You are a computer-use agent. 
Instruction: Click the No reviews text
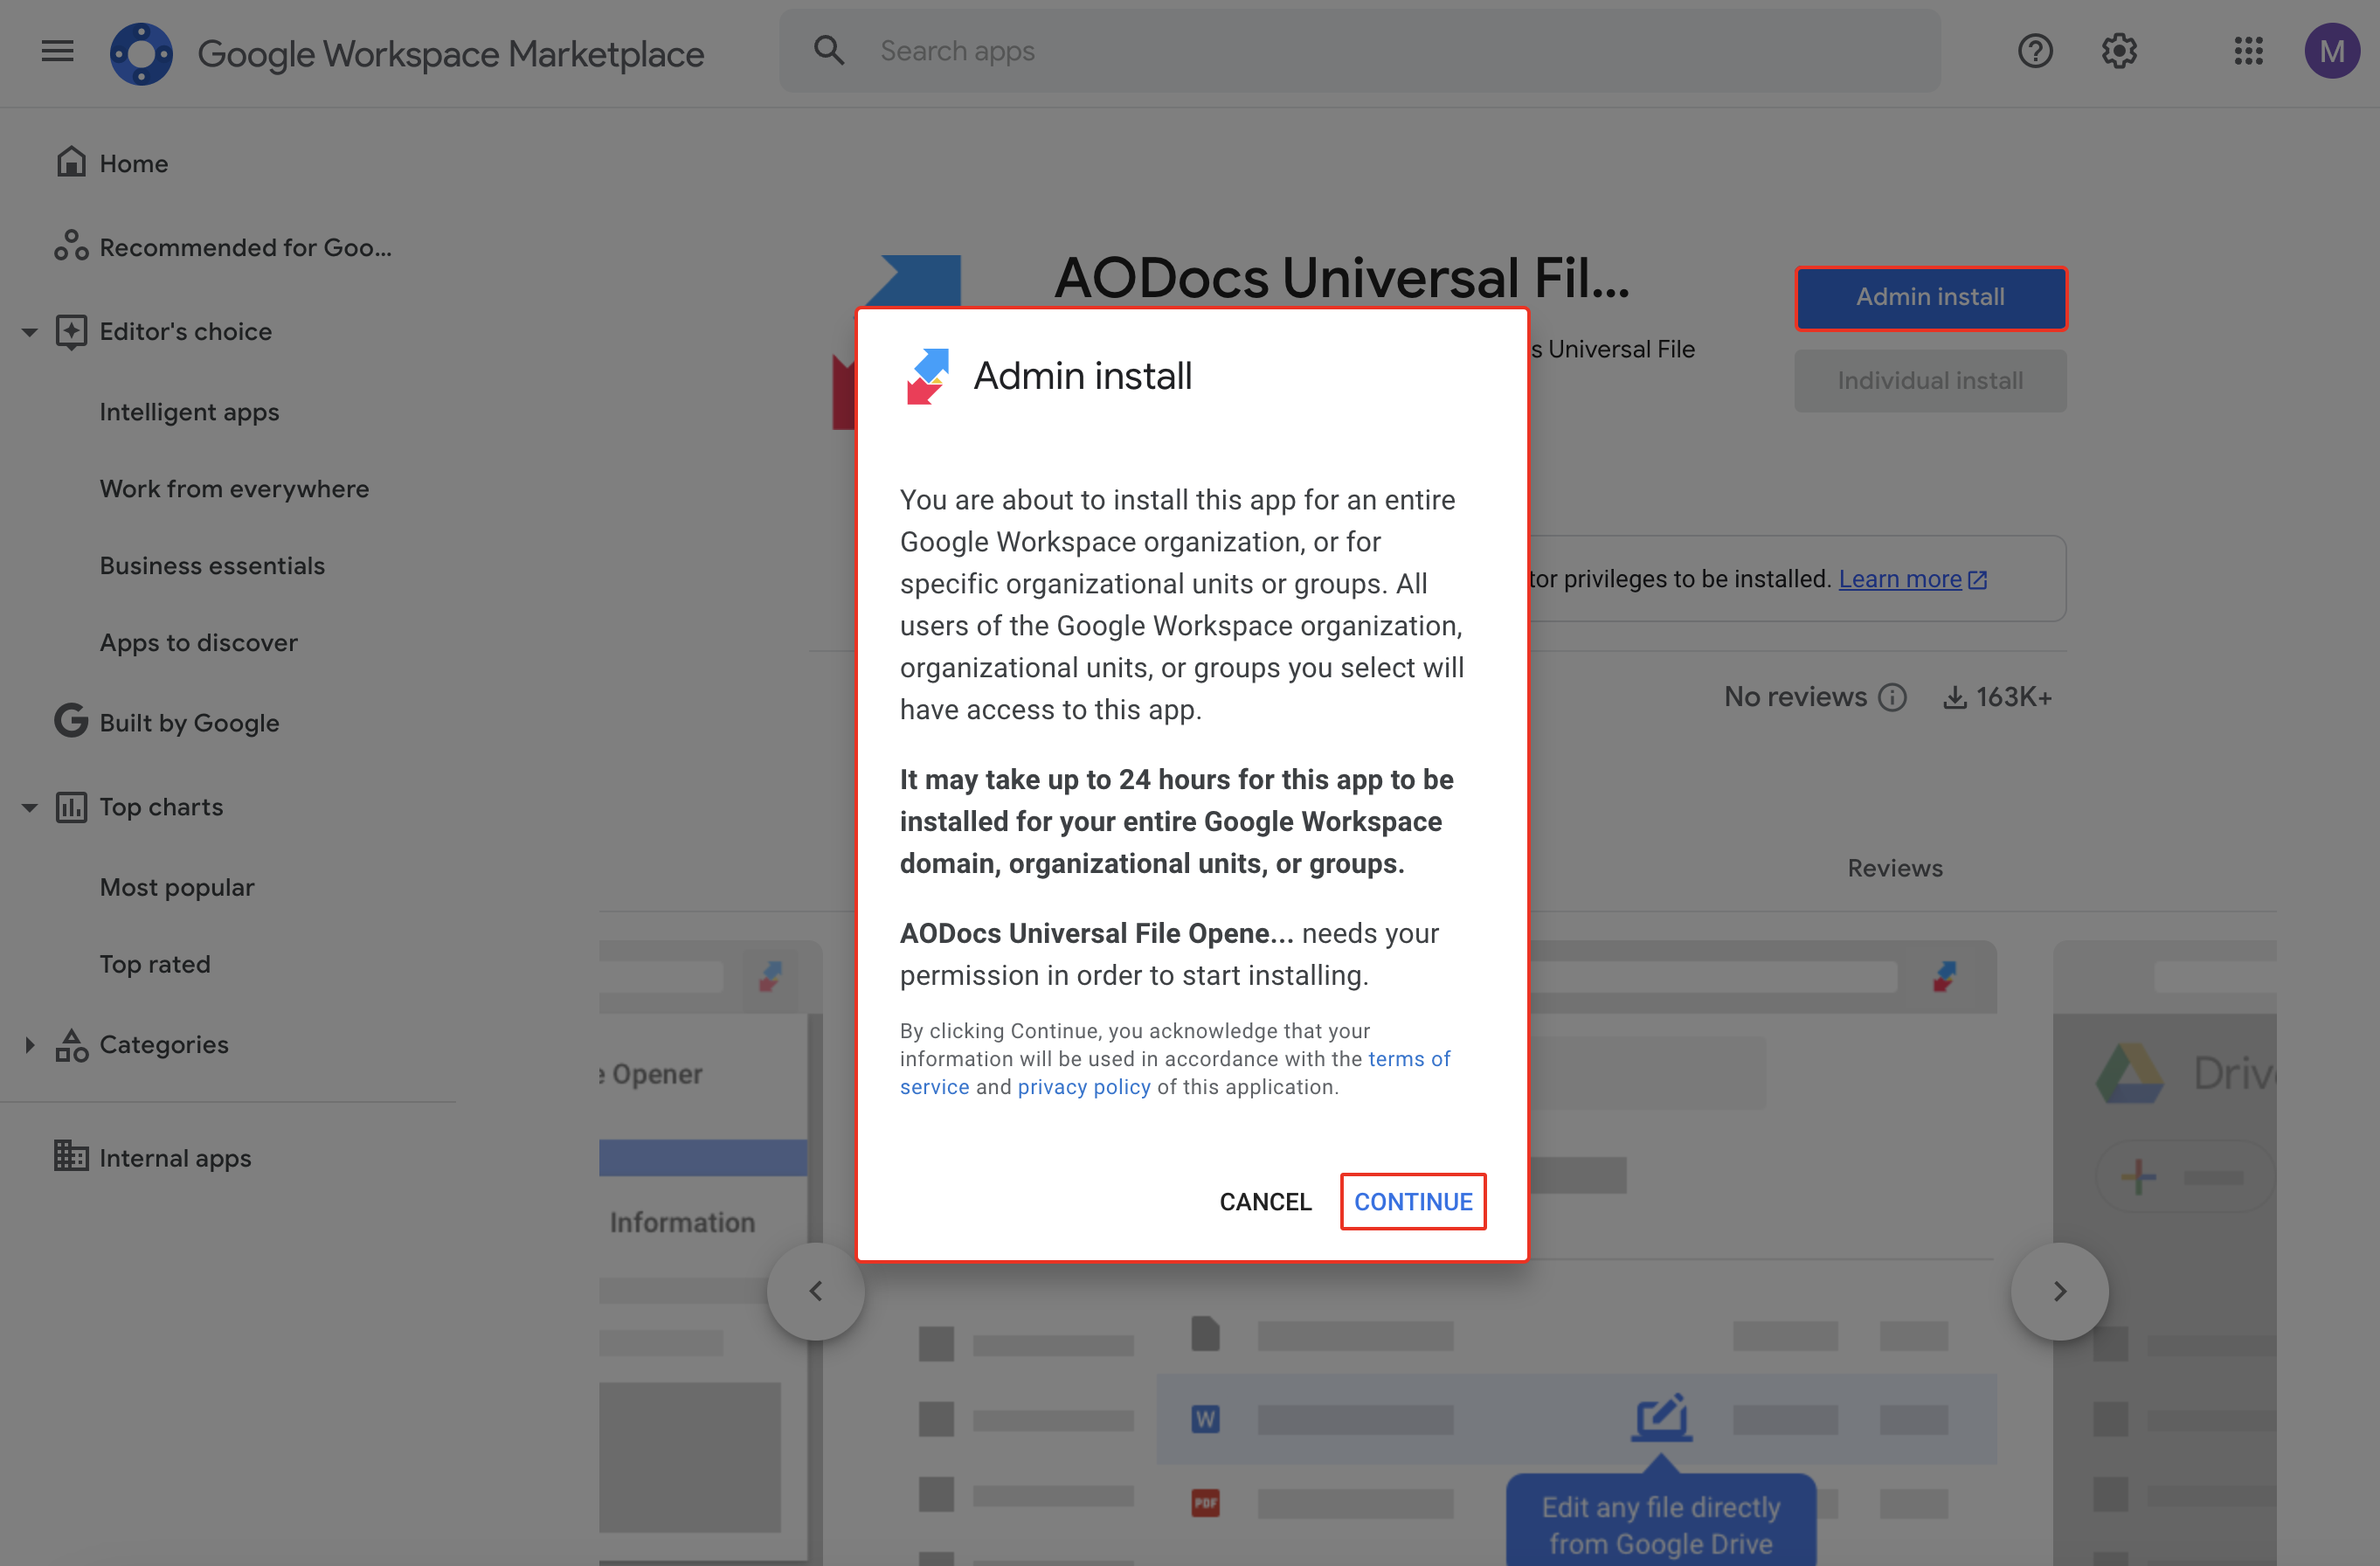tap(1795, 697)
